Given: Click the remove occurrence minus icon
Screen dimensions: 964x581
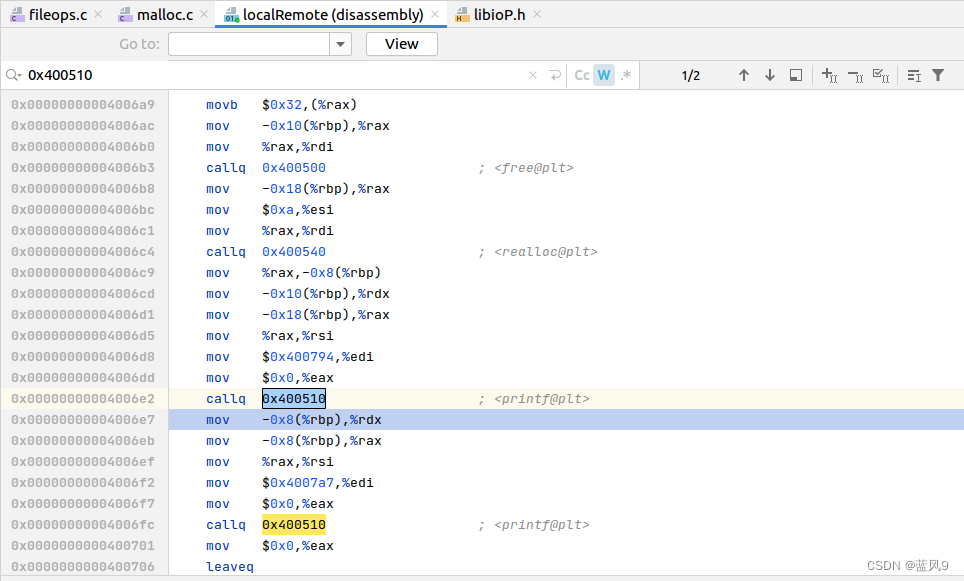Looking at the screenshot, I should (855, 75).
